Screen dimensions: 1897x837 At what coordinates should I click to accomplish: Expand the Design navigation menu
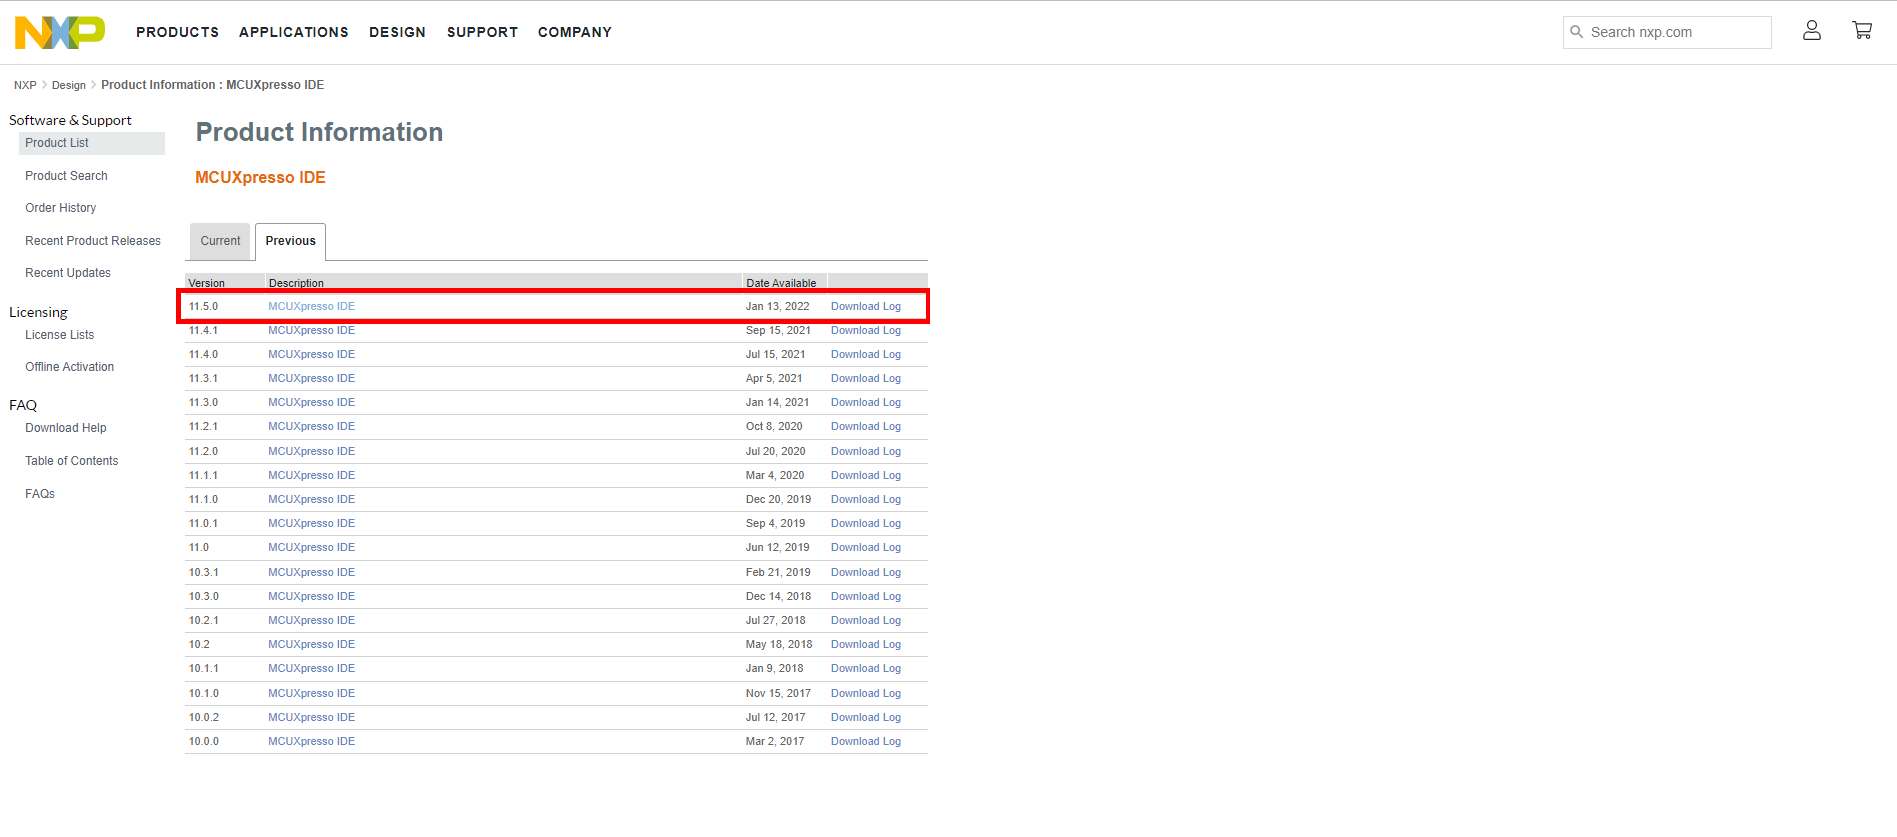[397, 32]
